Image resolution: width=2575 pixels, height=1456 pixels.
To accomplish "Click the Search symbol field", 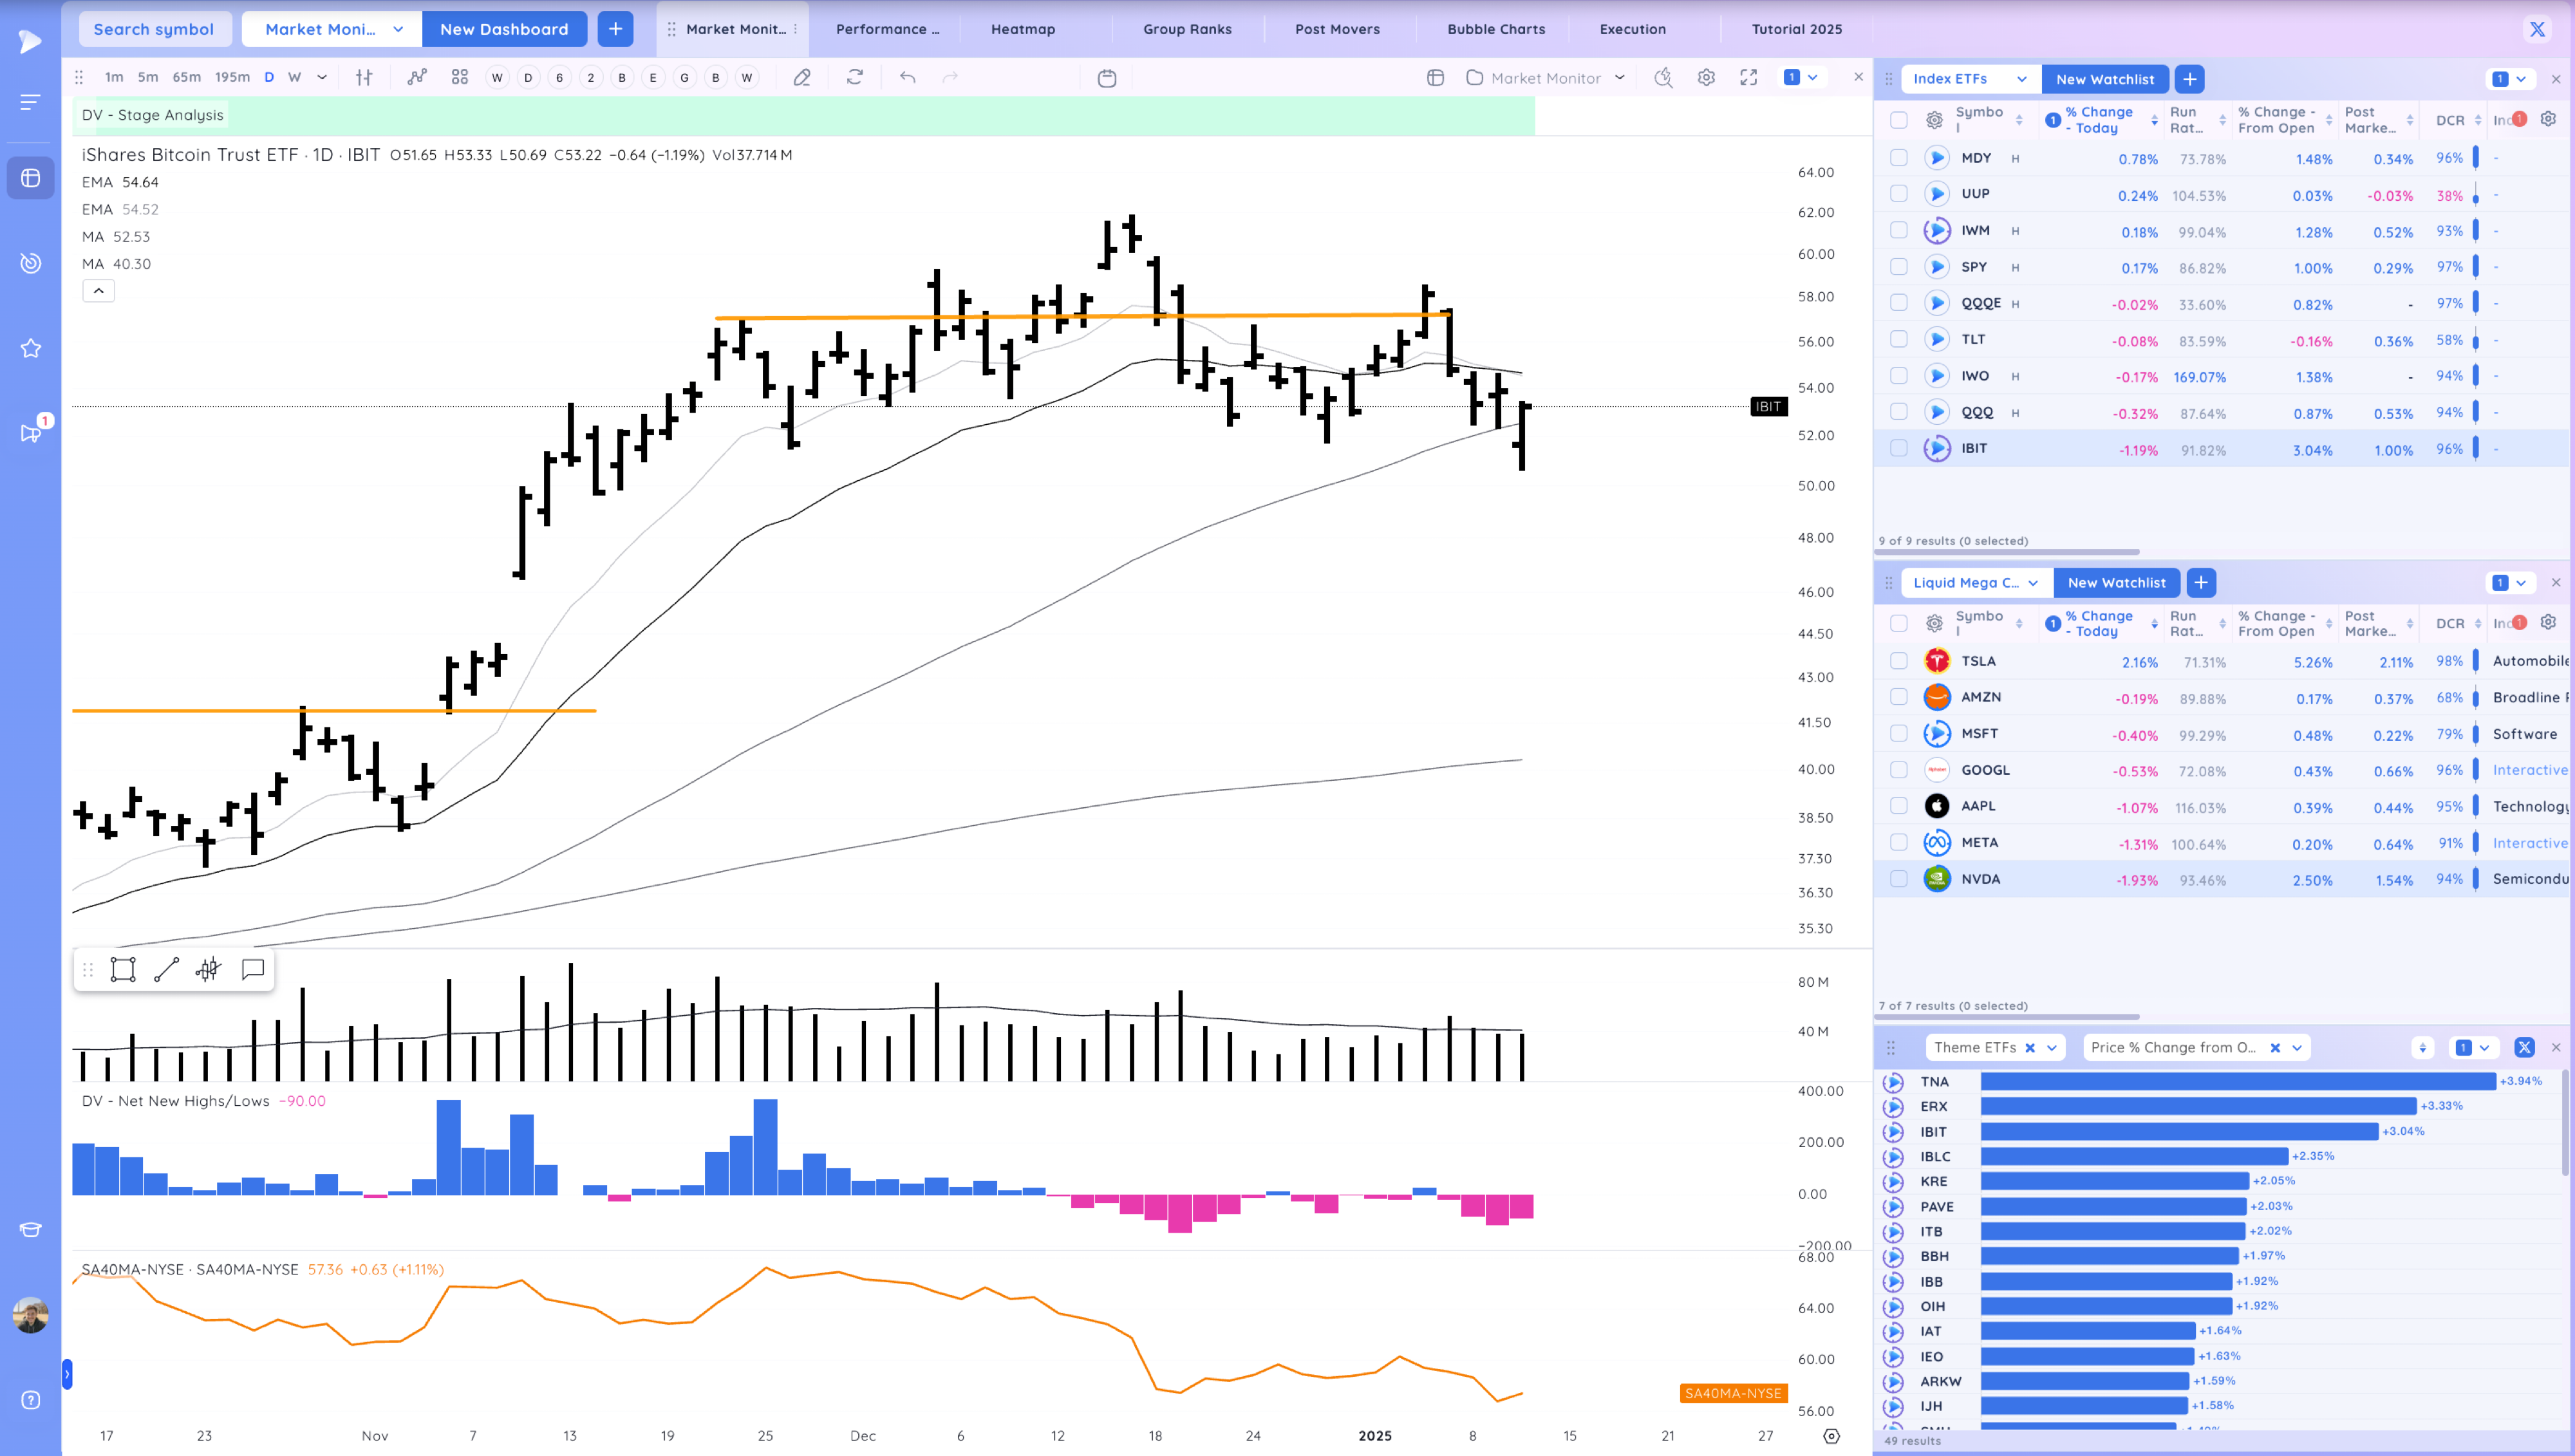I will [x=154, y=29].
